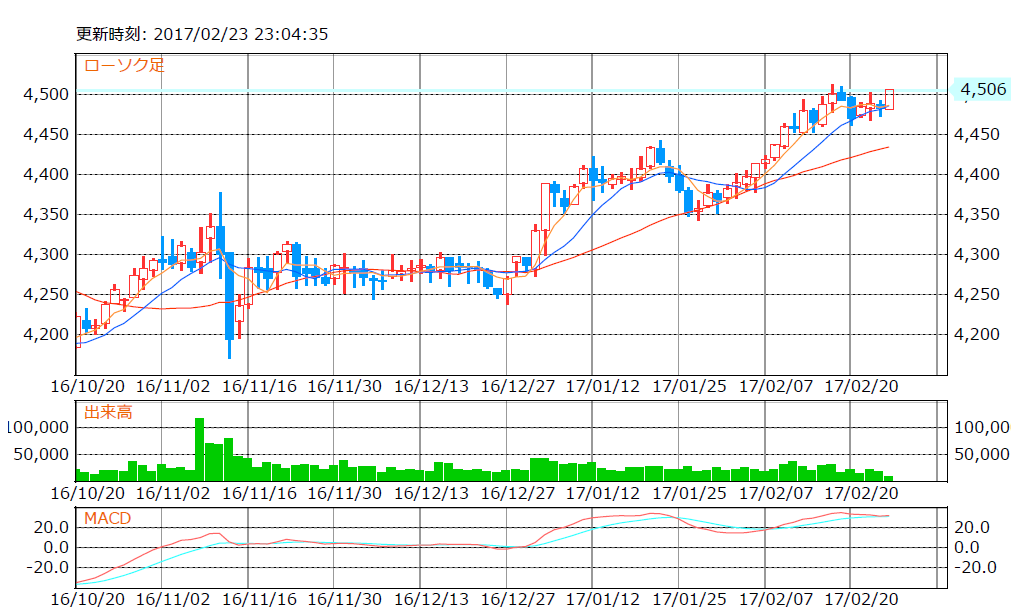Viewport: 1011px width, 611px height.
Task: Click -20.0 on left MACD axis
Action: pos(46,568)
